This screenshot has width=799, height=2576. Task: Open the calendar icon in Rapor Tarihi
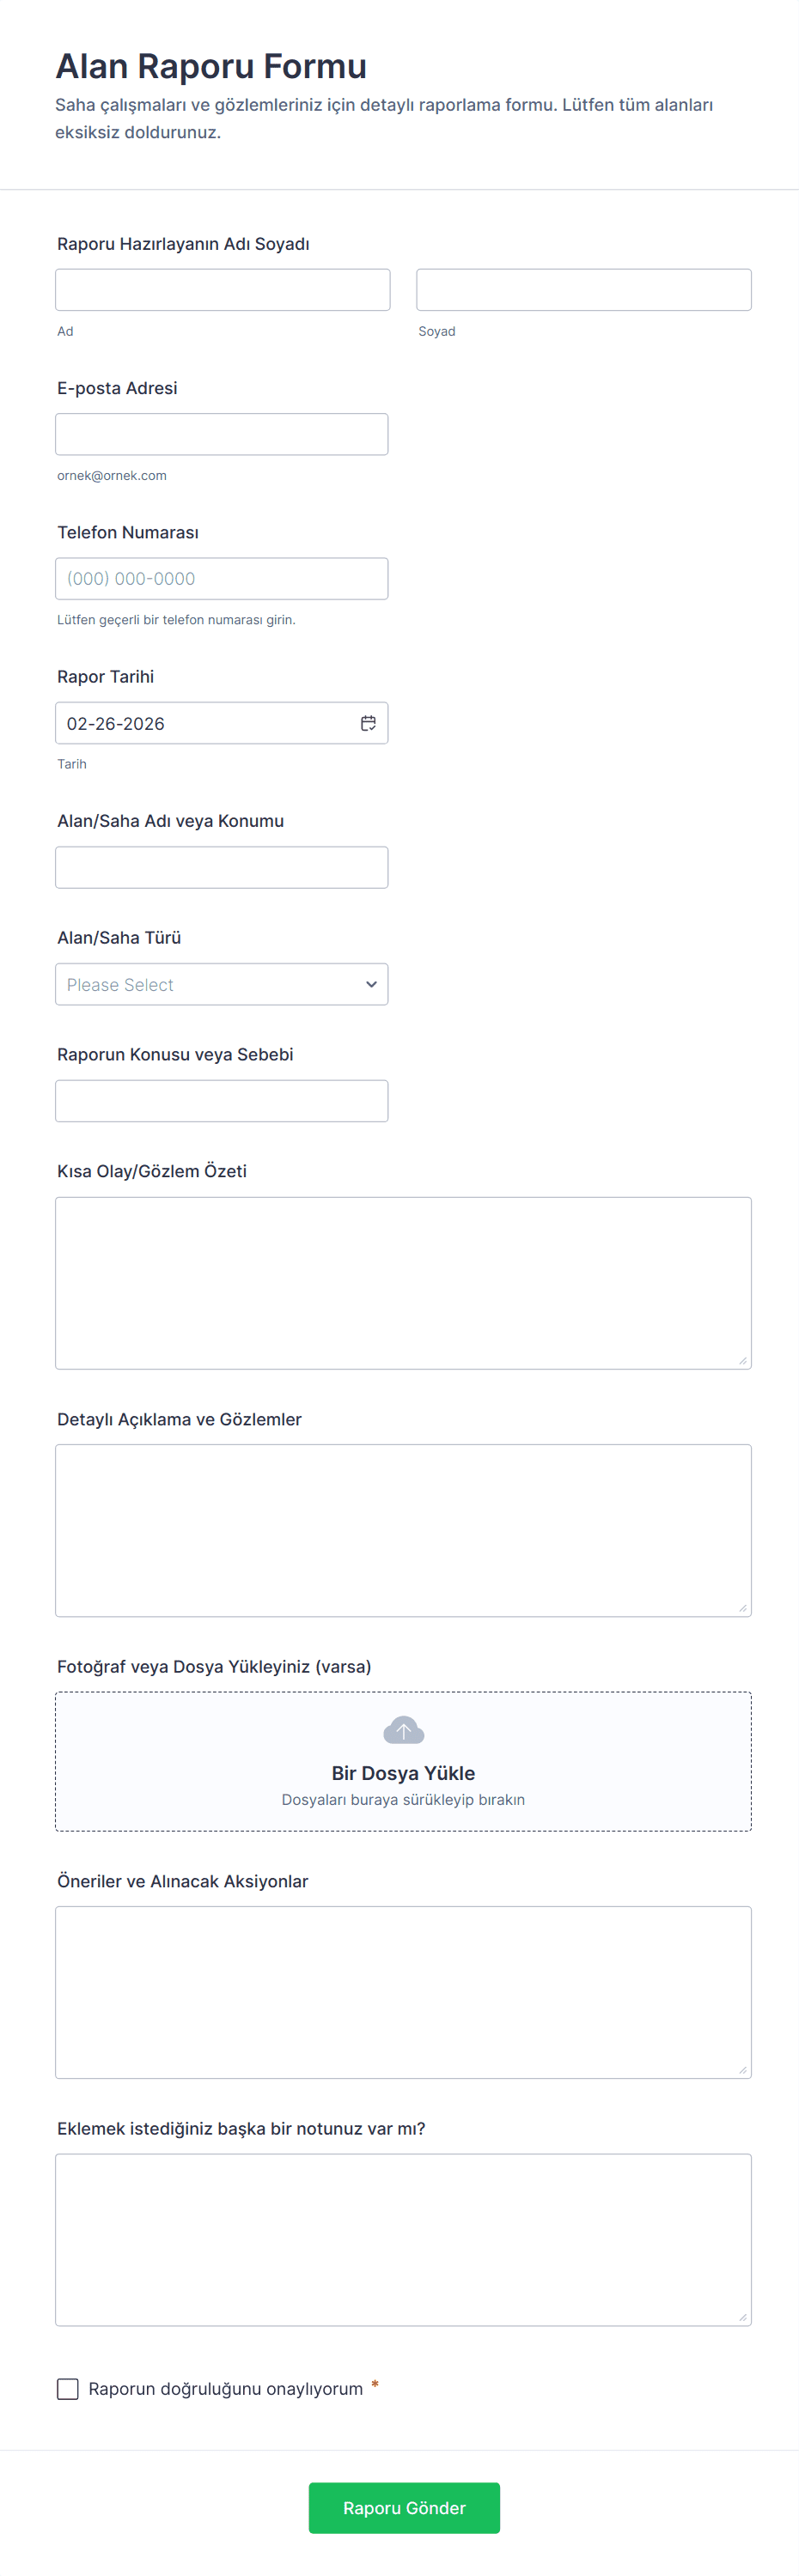(368, 723)
